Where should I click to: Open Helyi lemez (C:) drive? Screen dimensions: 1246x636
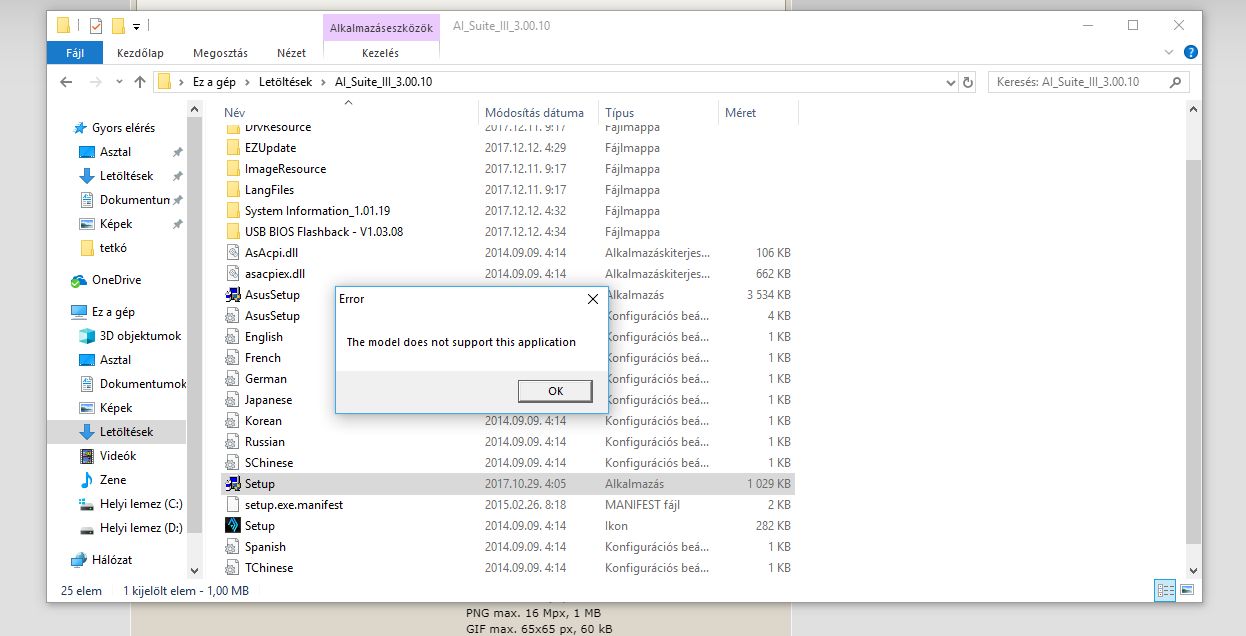[x=140, y=504]
